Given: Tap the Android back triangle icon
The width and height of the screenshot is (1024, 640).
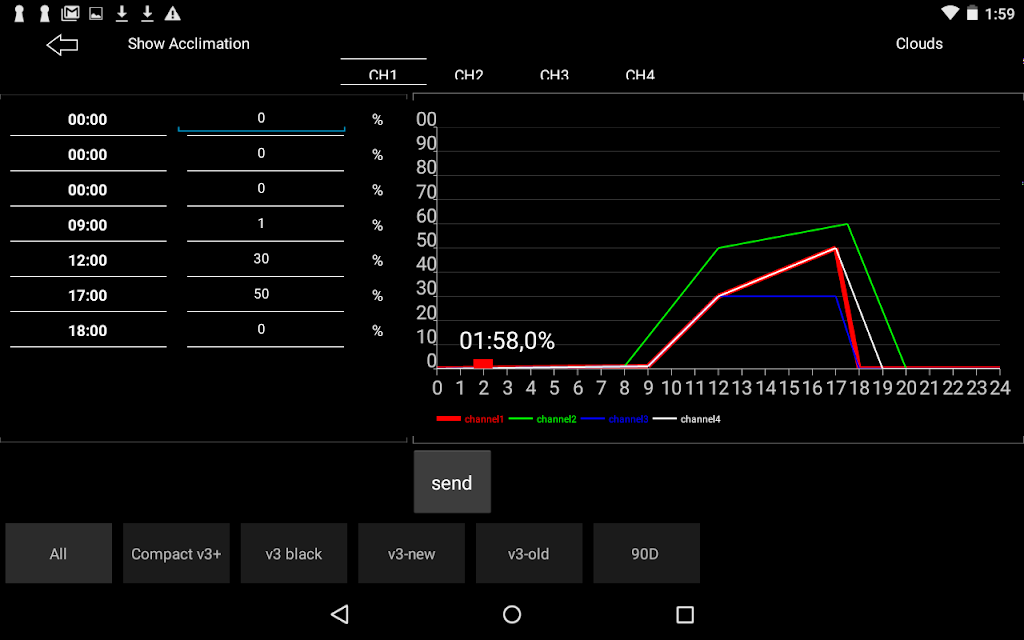Looking at the screenshot, I should point(340,615).
